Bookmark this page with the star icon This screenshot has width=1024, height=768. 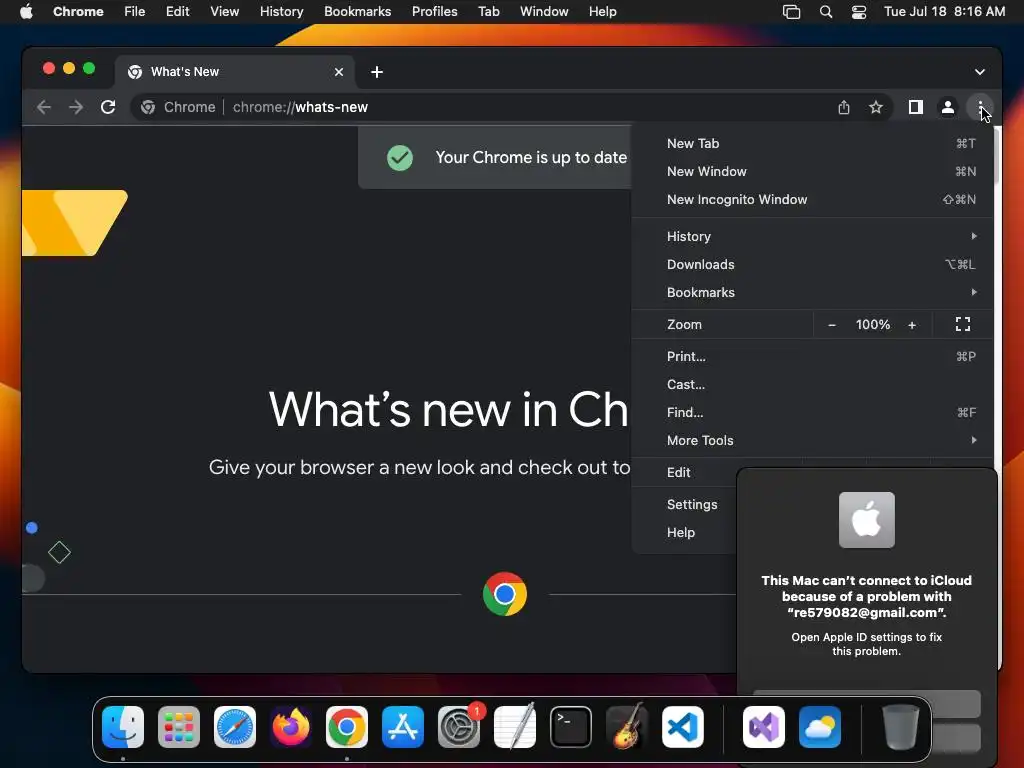tap(876, 107)
